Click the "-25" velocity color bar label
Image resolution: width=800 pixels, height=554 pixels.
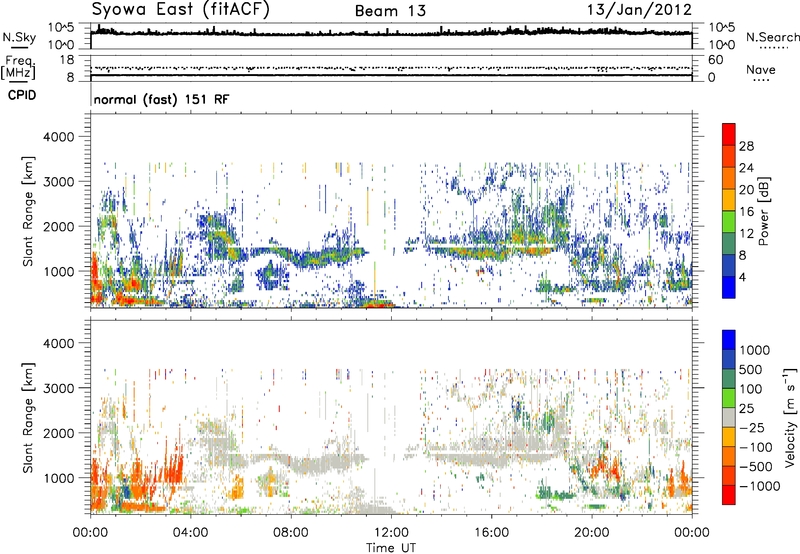(752, 427)
